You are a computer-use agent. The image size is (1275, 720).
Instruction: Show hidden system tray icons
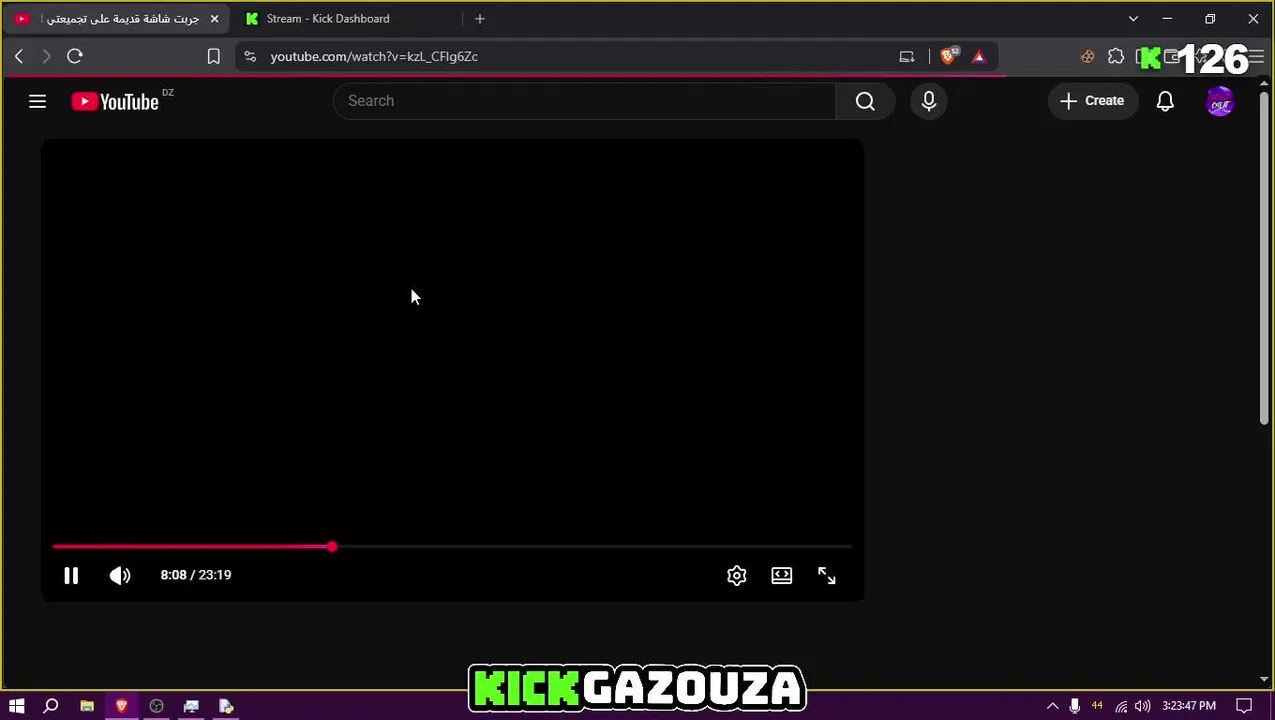[x=1052, y=706]
